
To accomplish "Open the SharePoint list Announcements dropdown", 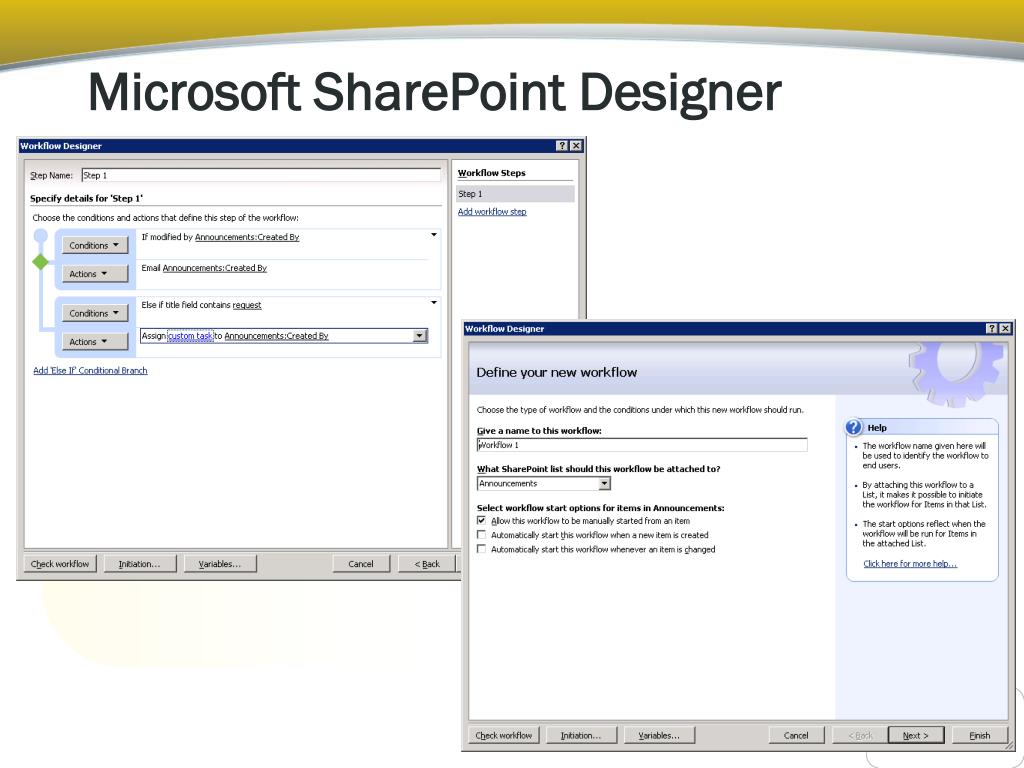I will coord(605,483).
